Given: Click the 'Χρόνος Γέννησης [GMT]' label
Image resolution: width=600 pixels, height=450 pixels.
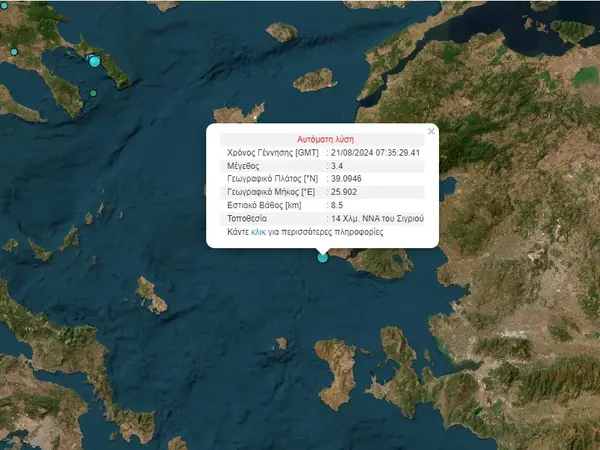Looking at the screenshot, I should pyautogui.click(x=262, y=152).
